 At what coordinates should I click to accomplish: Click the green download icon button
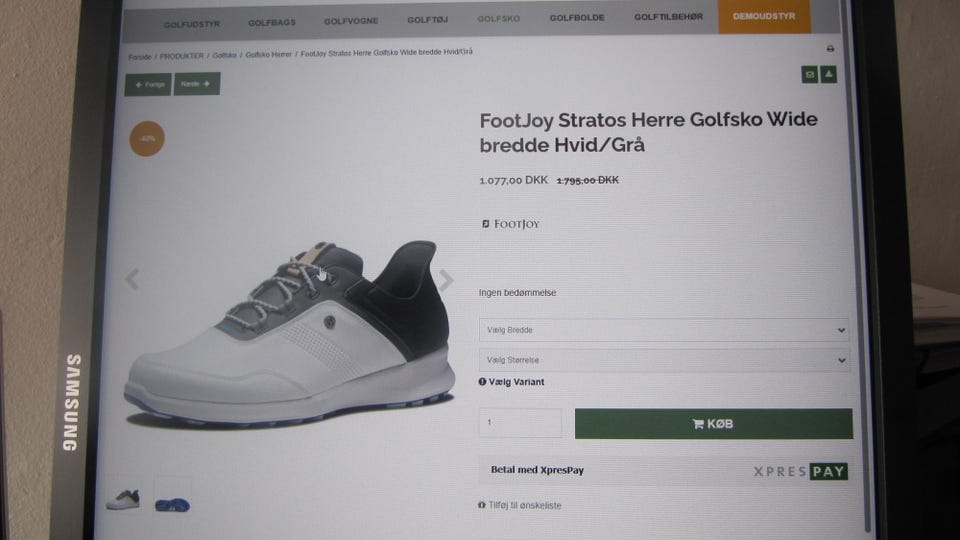(x=829, y=74)
